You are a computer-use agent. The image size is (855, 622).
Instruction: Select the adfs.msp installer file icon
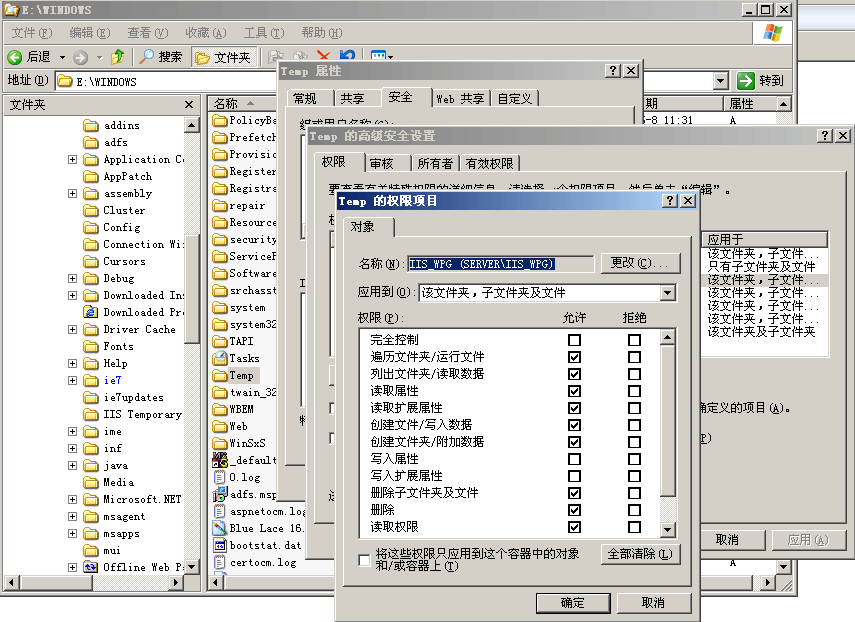[220, 494]
